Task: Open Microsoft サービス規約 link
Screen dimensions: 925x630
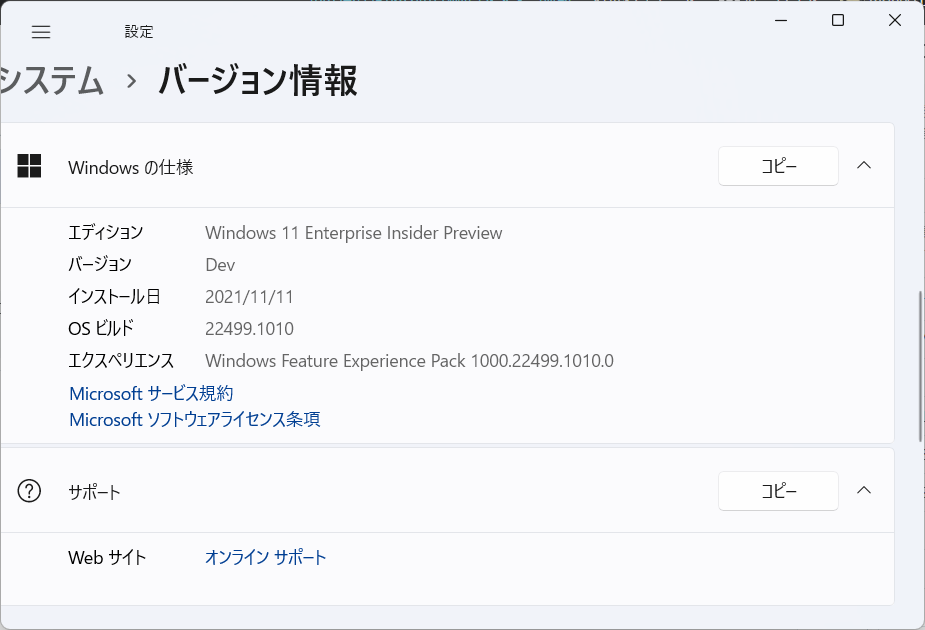Action: [151, 393]
